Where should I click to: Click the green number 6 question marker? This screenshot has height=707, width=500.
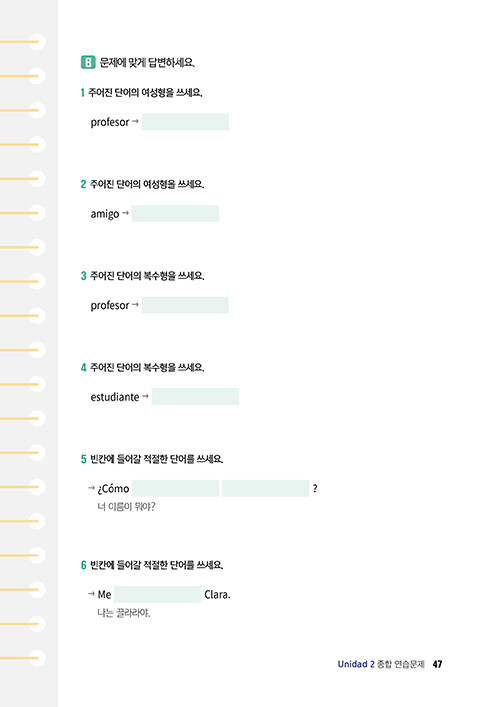(x=83, y=565)
